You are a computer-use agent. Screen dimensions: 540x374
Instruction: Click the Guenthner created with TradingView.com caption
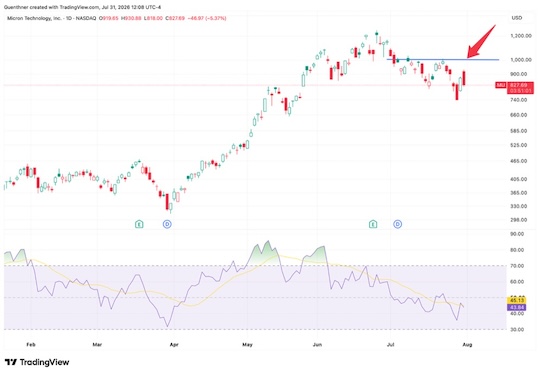point(82,7)
